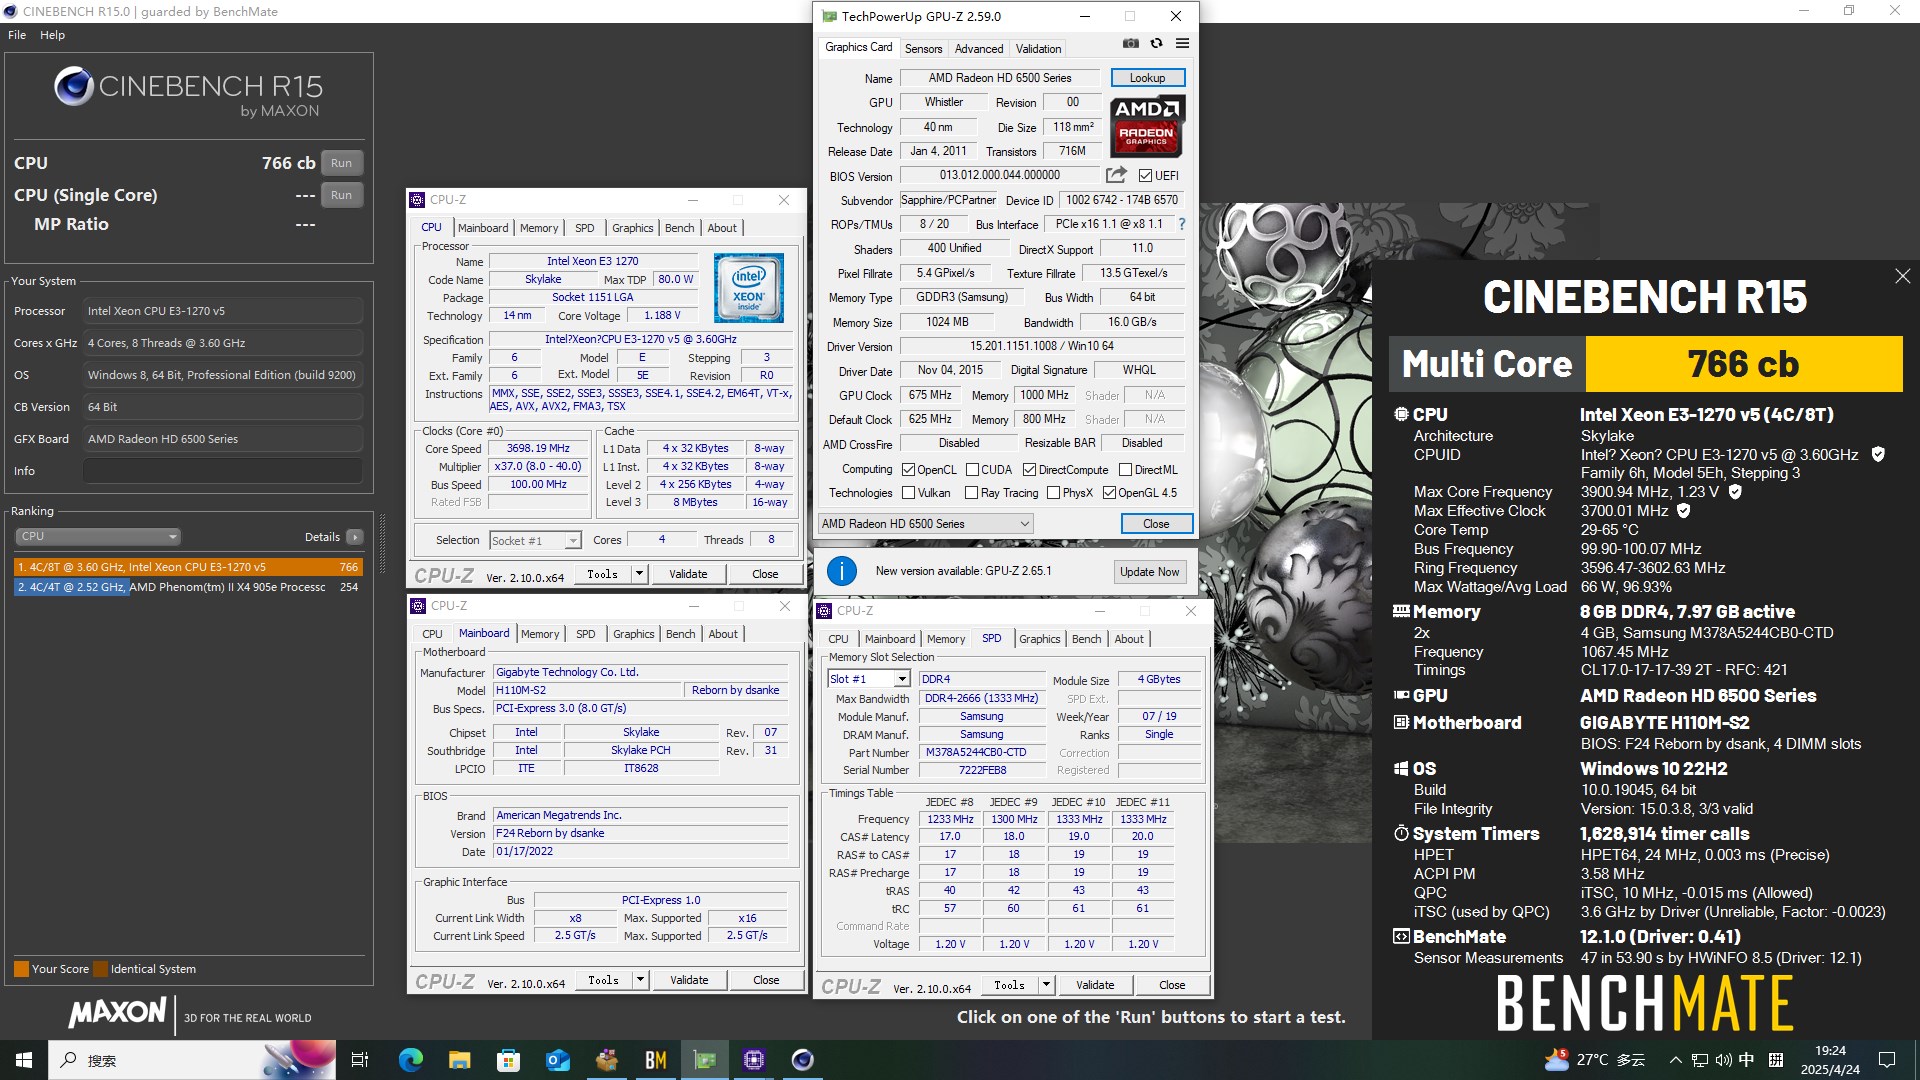Image resolution: width=1920 pixels, height=1080 pixels.
Task: Open File Explorer from the taskbar
Action: (x=459, y=1060)
